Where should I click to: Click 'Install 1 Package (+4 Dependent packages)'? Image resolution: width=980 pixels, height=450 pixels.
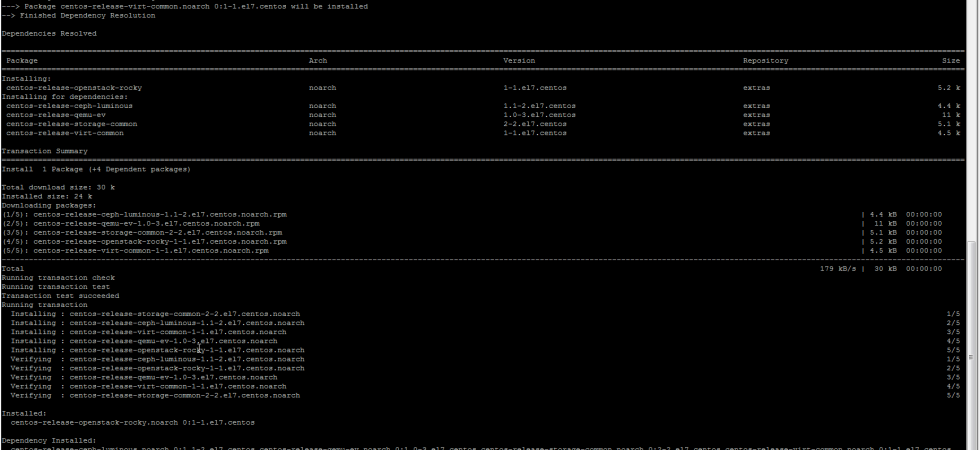96,169
